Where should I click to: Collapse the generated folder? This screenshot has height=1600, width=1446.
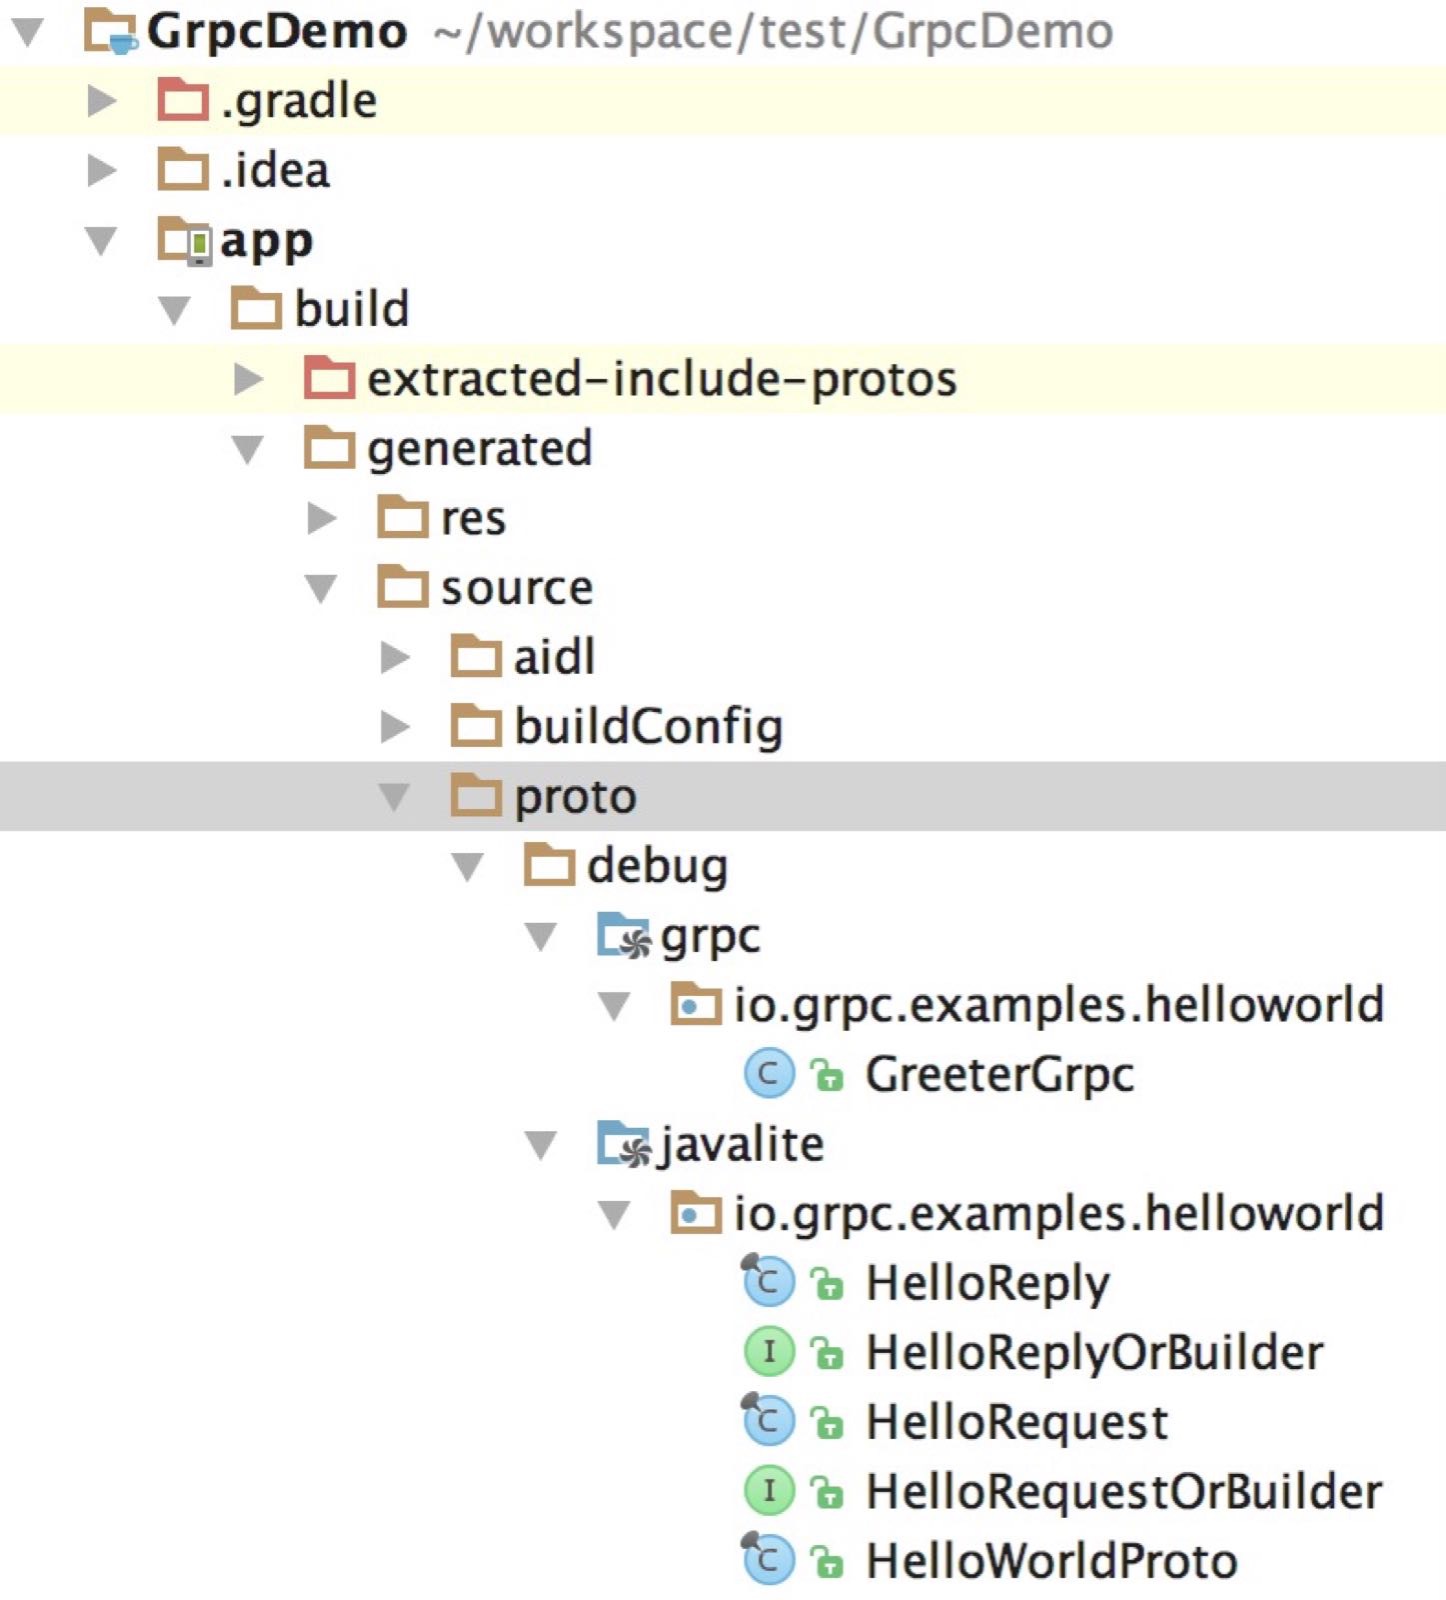247,449
